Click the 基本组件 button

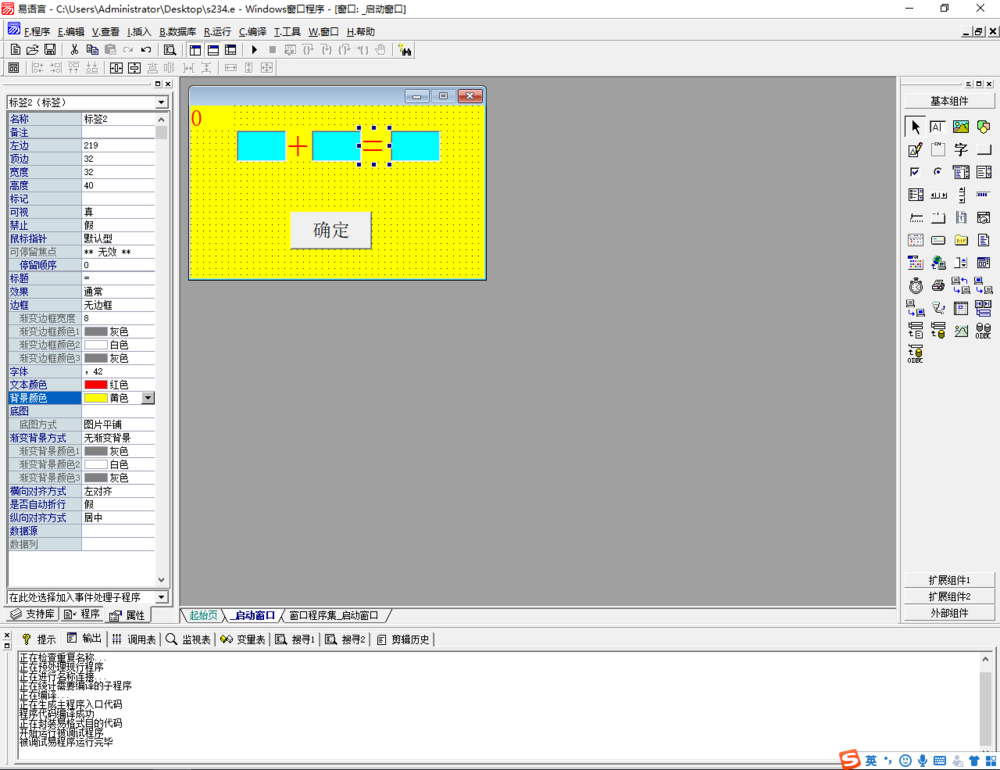click(x=949, y=101)
